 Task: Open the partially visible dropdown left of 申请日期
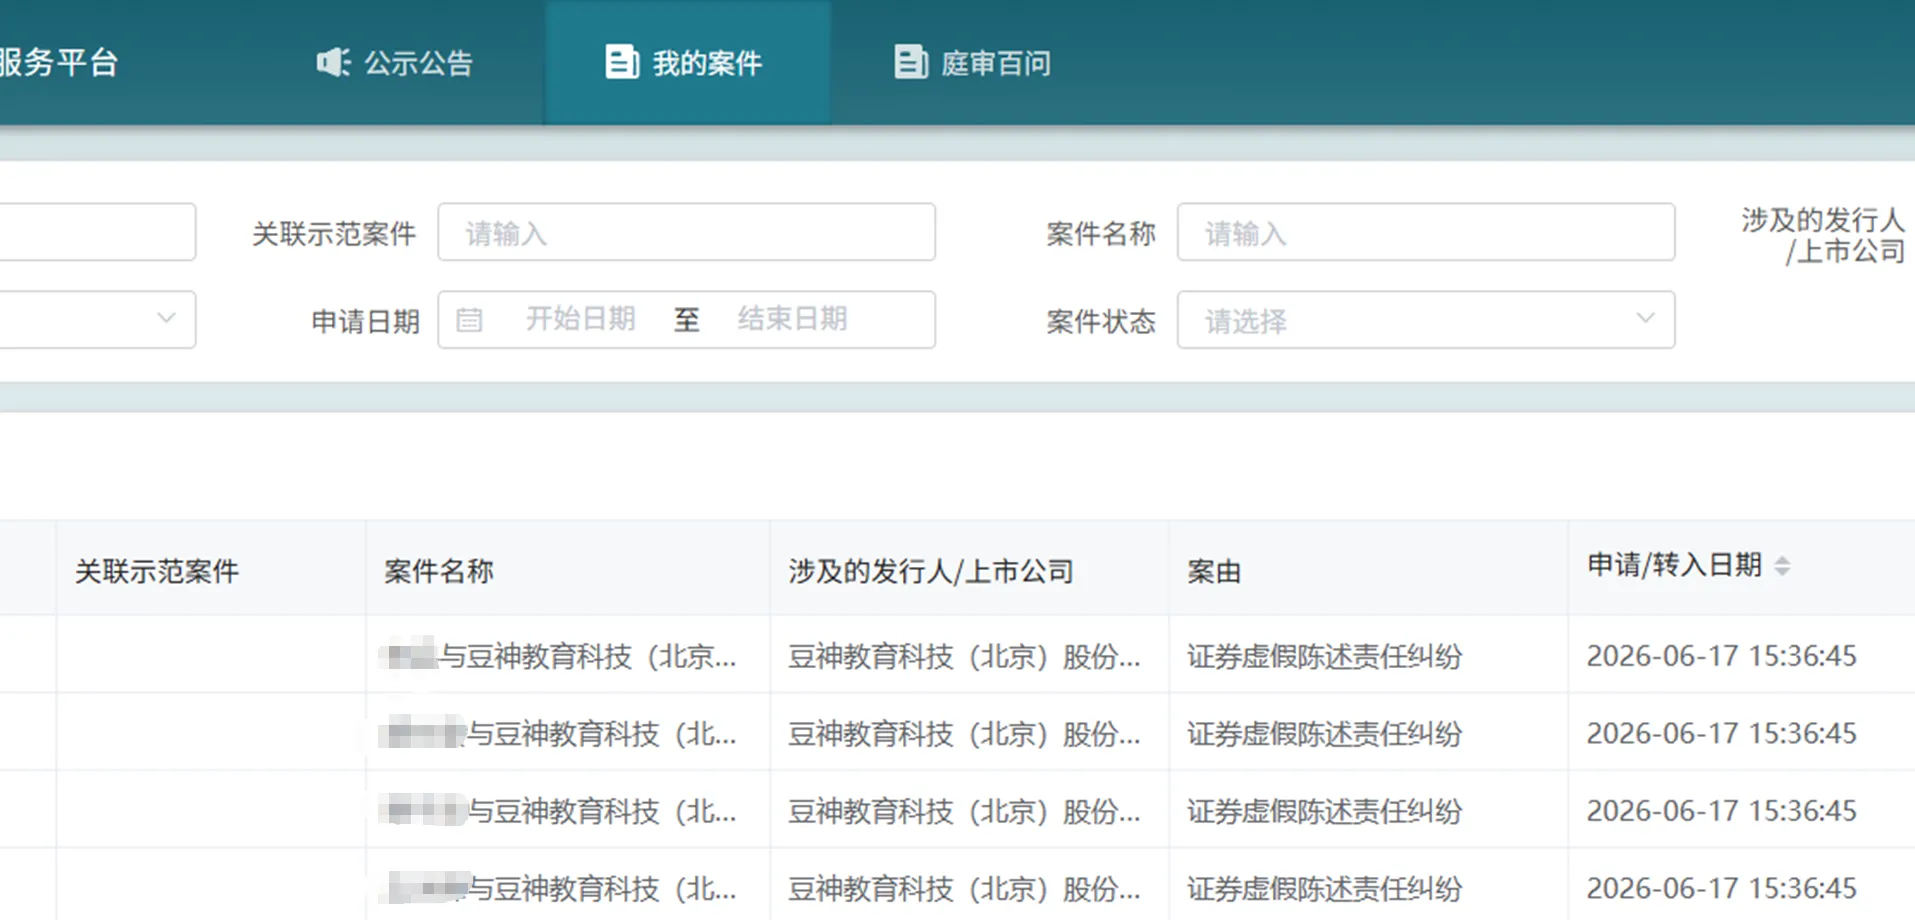97,320
